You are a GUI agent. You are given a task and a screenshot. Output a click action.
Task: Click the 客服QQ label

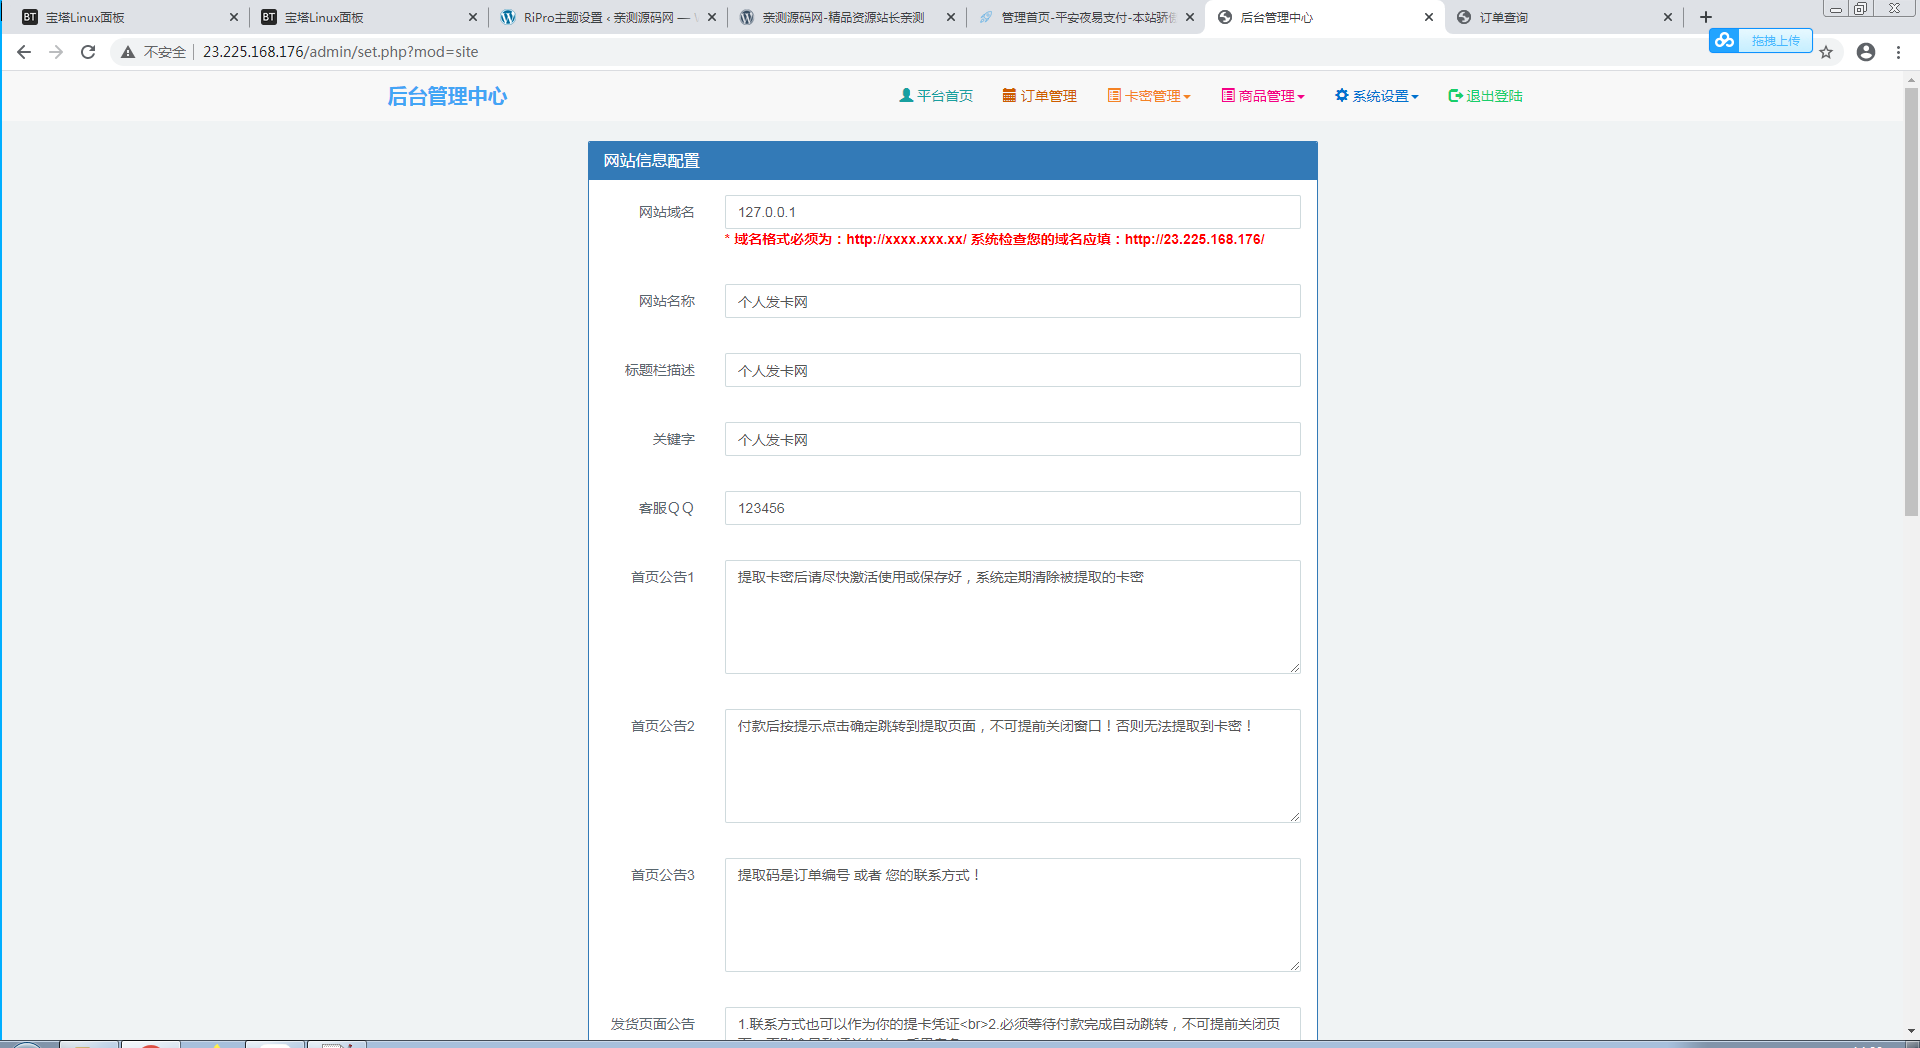666,508
